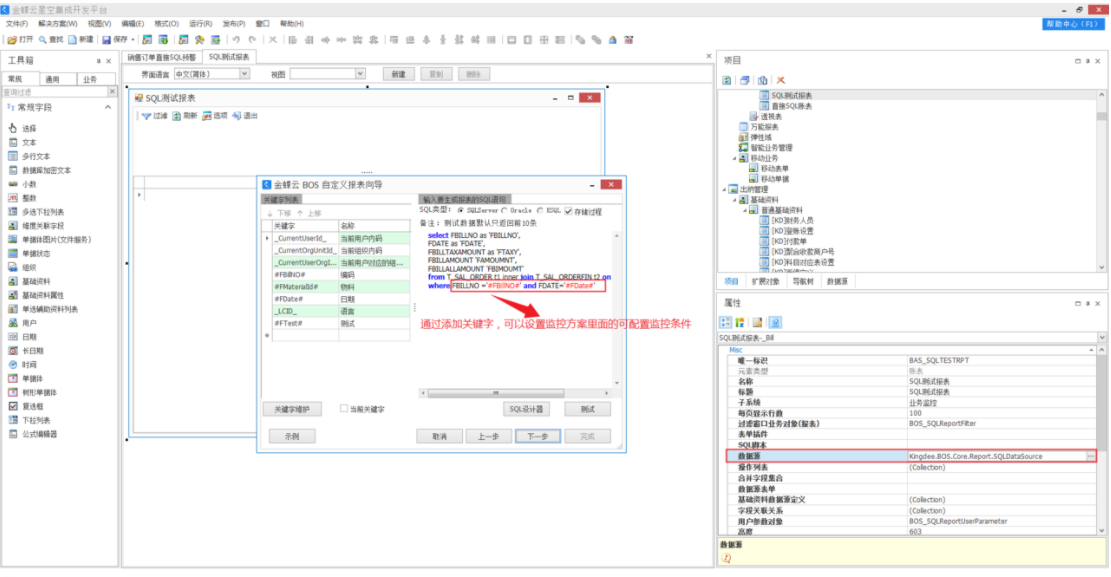Viewport: 1111px width, 577px height.
Task: Click the 取消 cancel button
Action: [x=439, y=436]
